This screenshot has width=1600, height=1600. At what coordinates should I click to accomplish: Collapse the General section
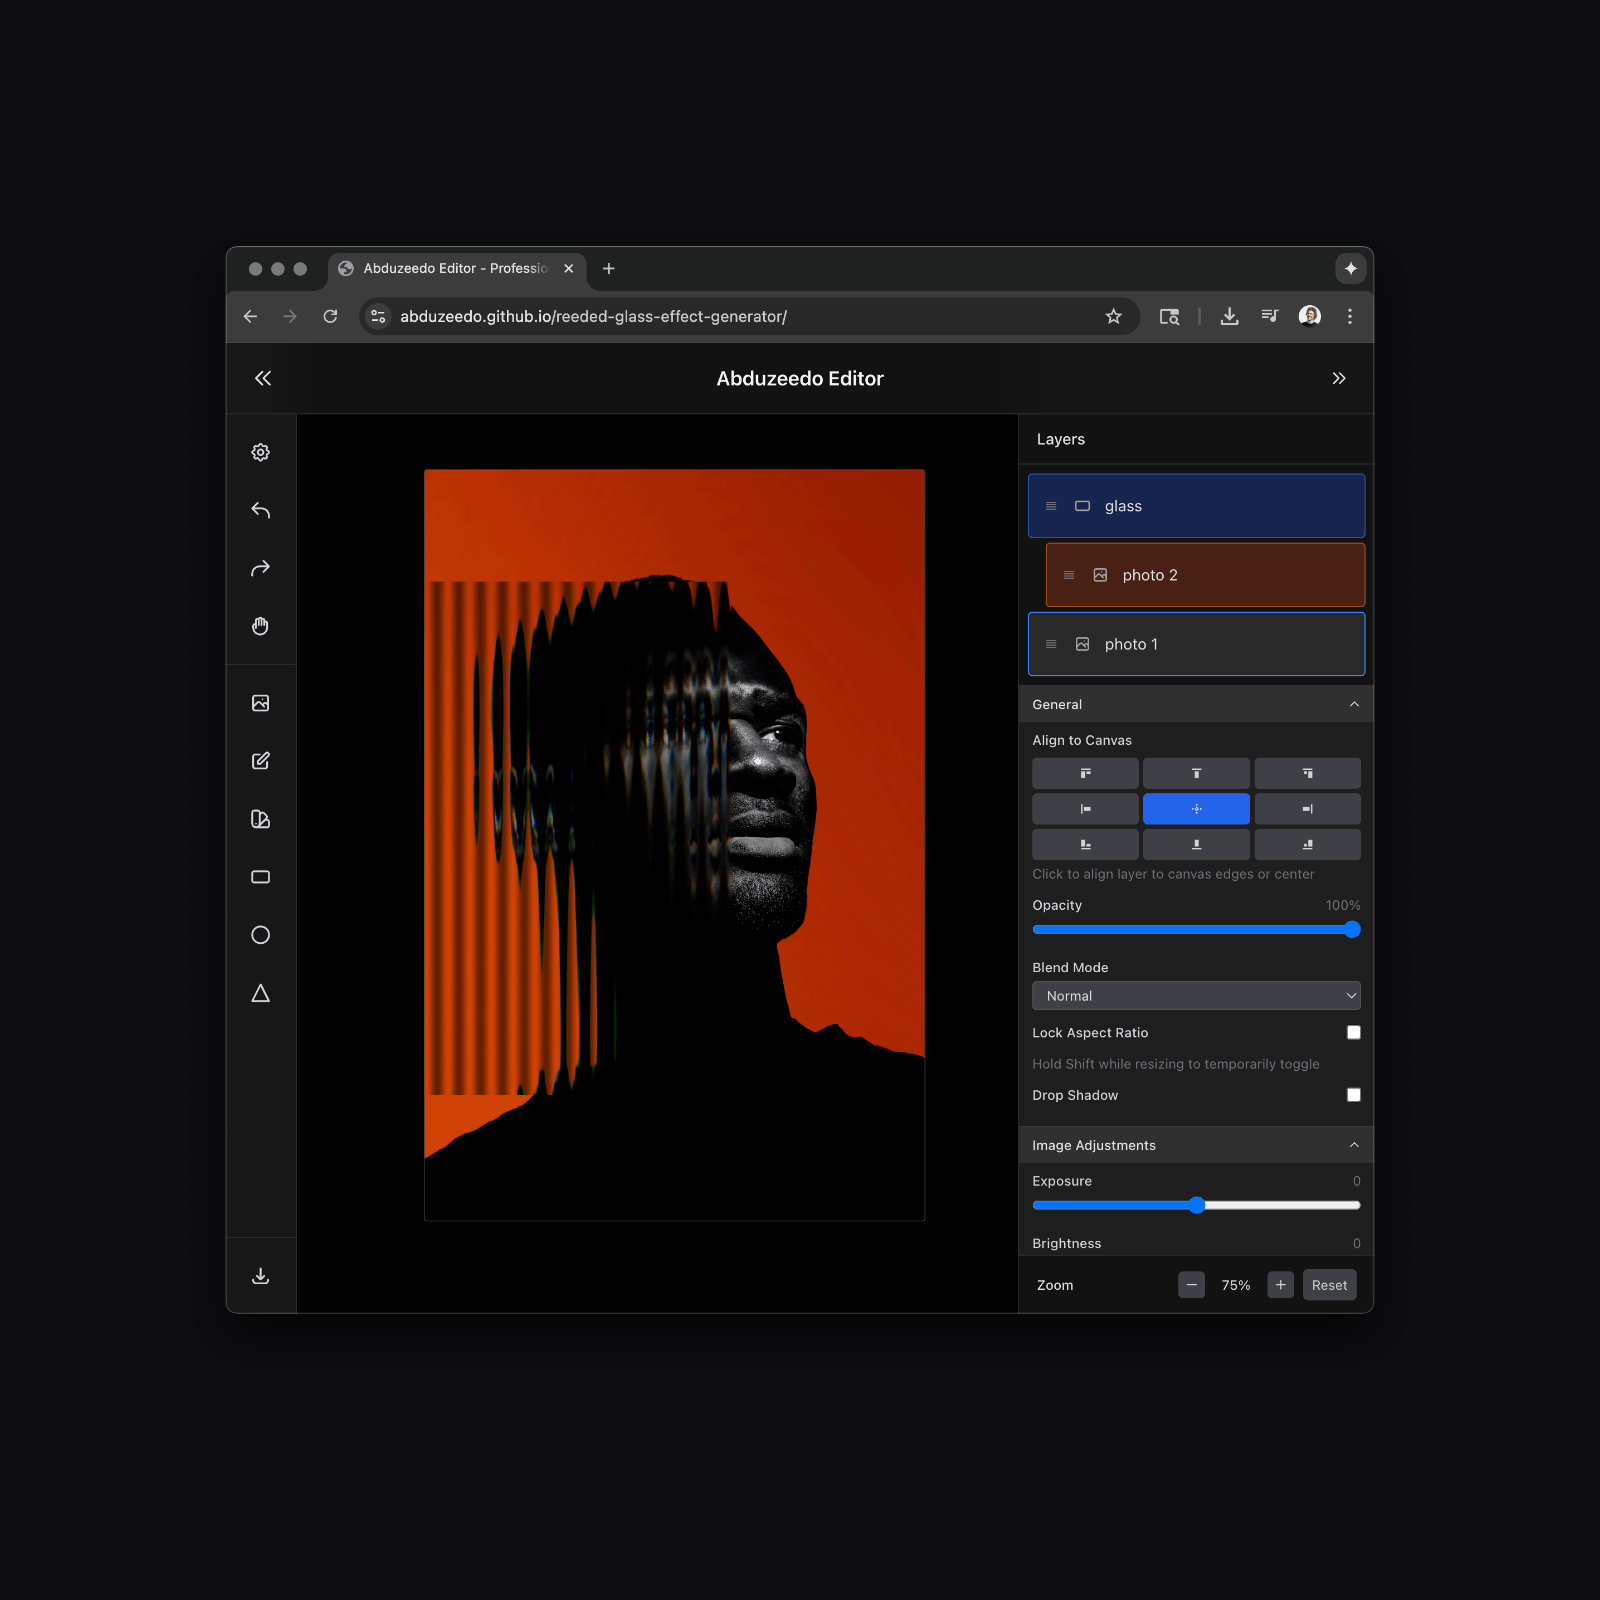(x=1354, y=704)
